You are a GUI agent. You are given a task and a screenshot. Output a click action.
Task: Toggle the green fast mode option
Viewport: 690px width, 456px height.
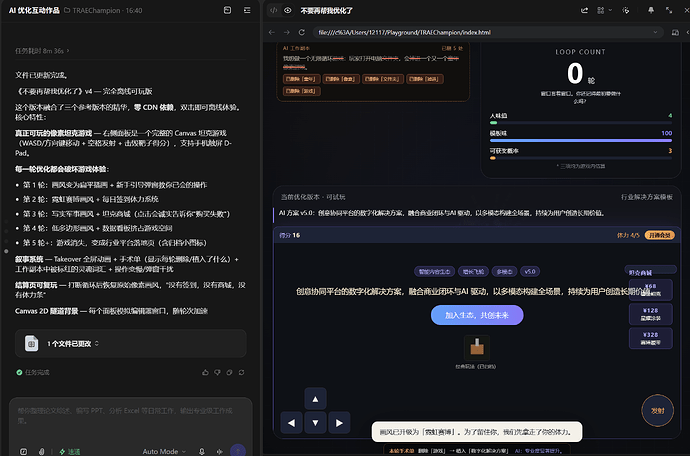point(70,451)
